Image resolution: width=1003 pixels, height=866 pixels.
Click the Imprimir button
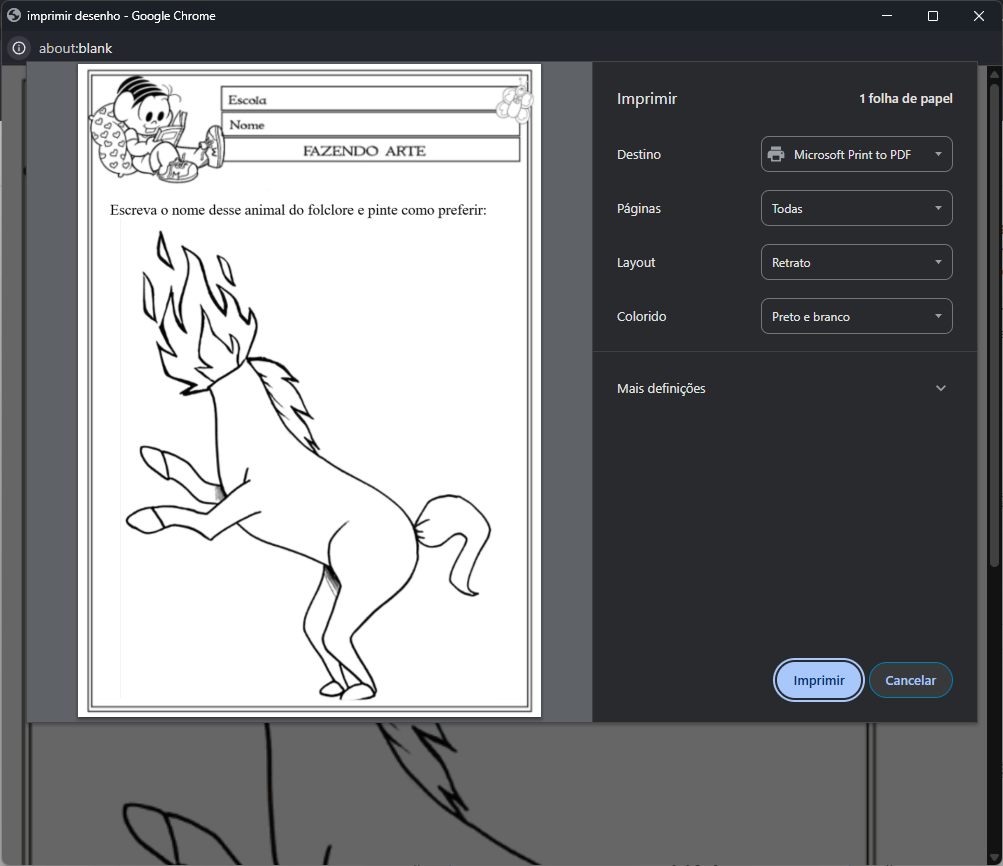coord(818,680)
